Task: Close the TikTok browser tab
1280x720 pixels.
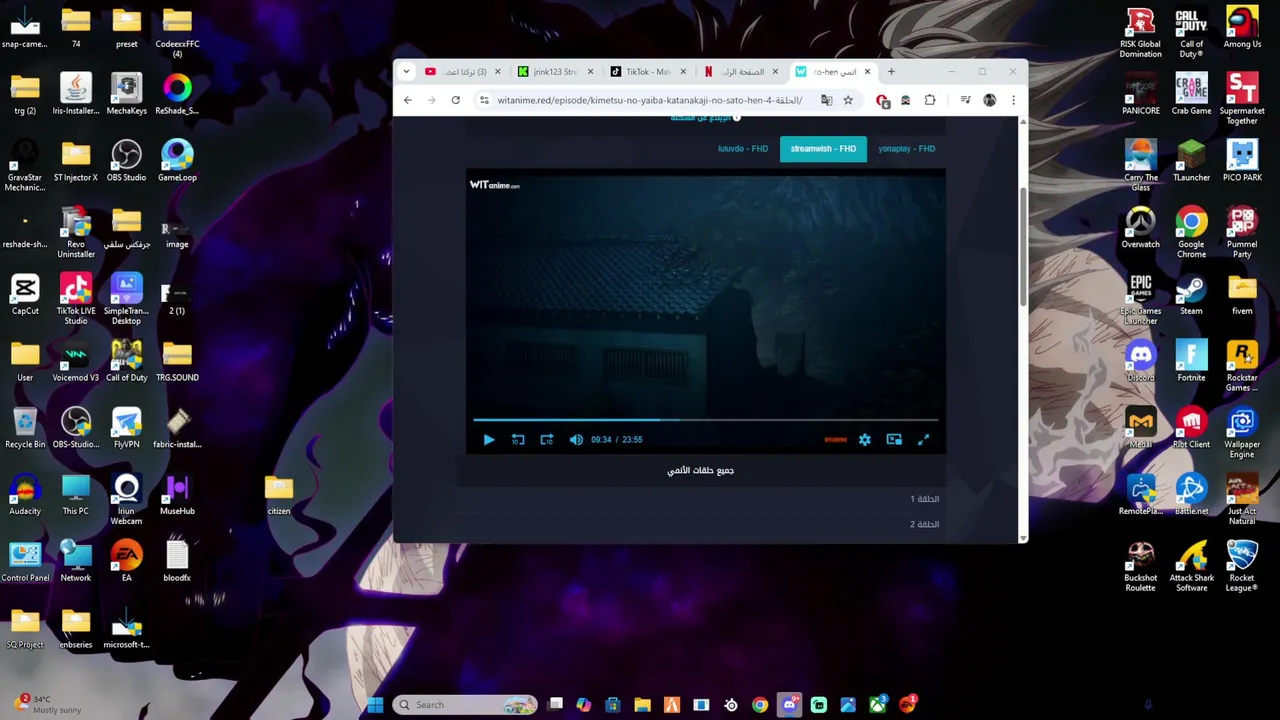Action: [x=683, y=72]
